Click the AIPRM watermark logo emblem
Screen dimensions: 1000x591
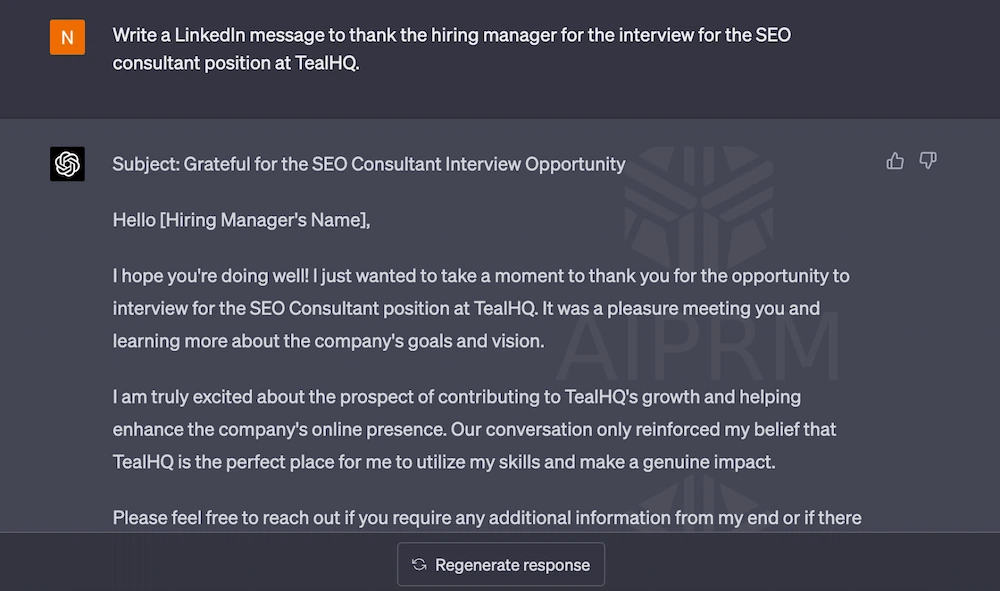pos(699,205)
